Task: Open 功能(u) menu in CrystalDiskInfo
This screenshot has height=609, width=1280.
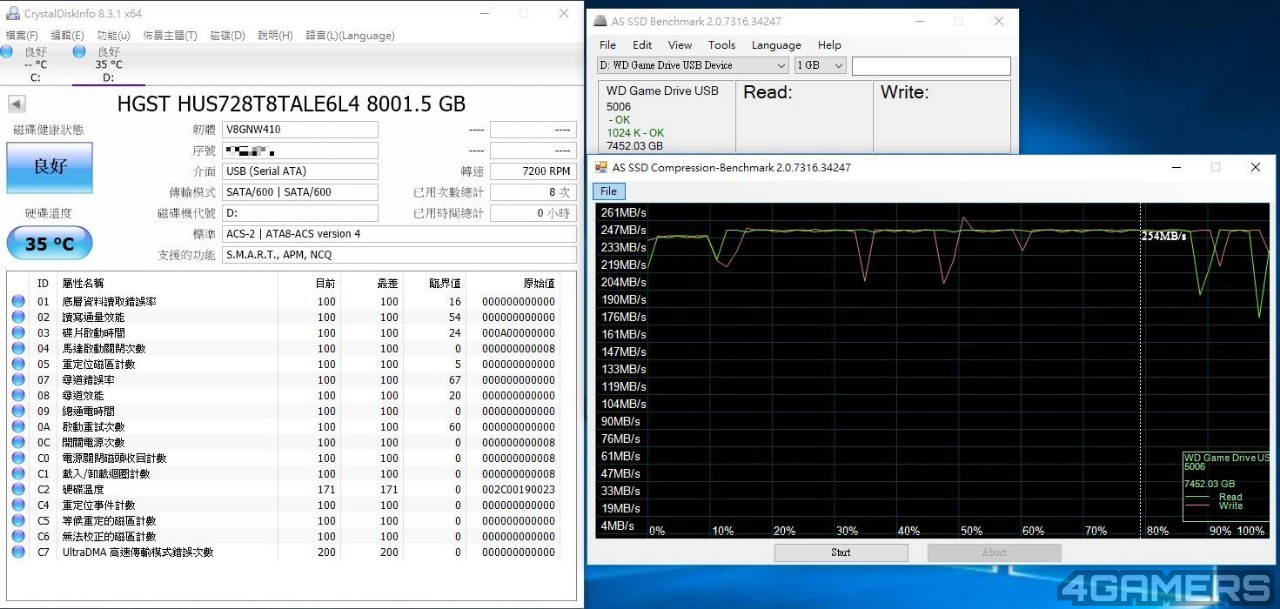Action: tap(113, 35)
